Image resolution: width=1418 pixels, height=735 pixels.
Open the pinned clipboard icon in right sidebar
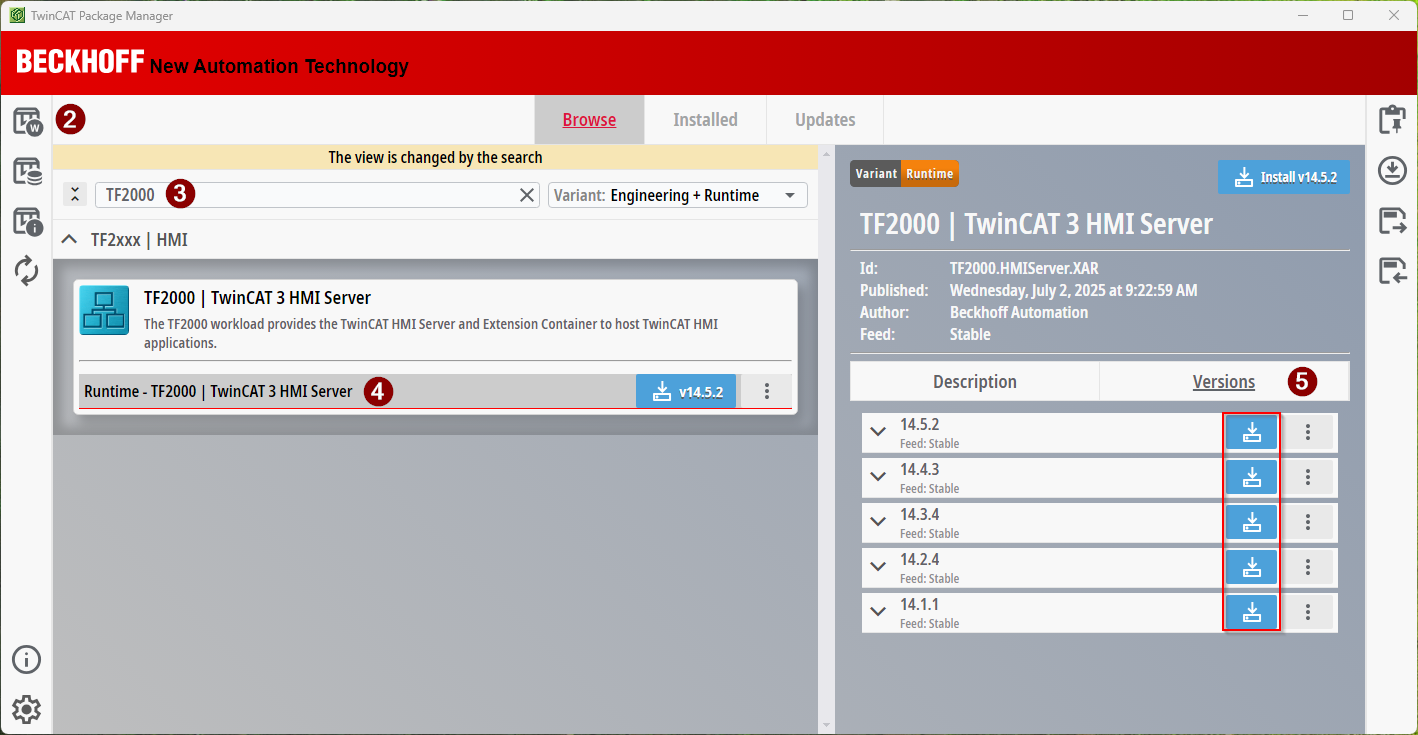1392,120
